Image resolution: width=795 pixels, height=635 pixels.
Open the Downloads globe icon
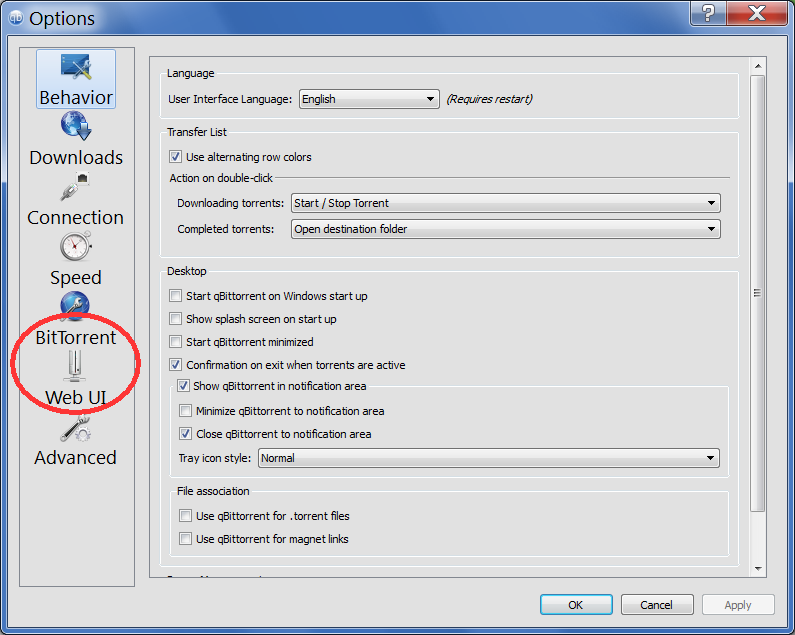click(76, 125)
